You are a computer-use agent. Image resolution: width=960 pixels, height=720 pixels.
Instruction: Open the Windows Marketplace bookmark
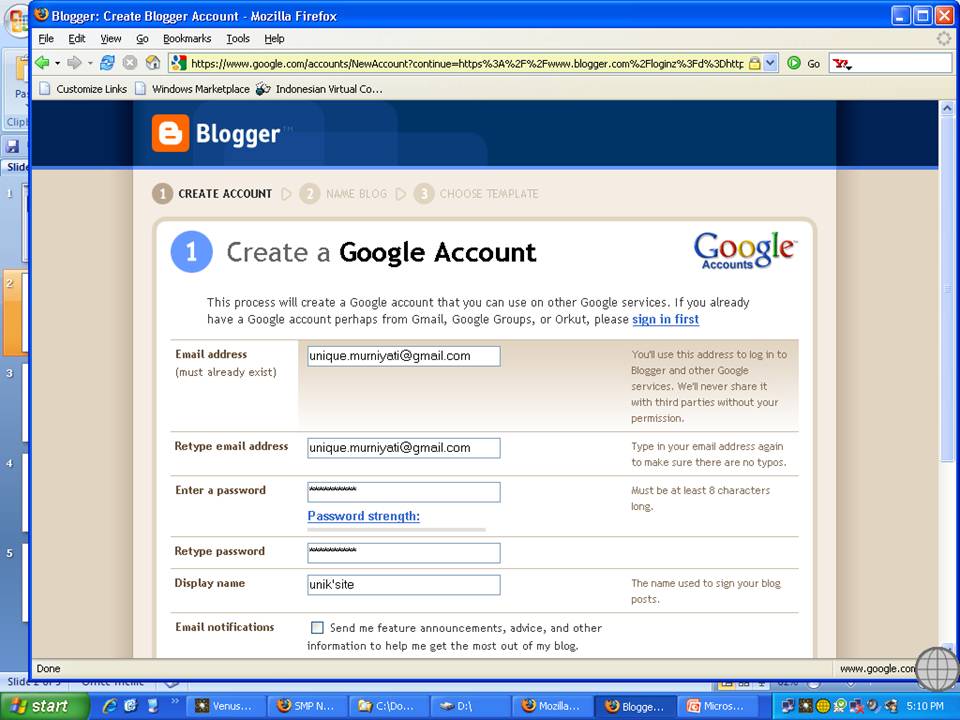[192, 89]
